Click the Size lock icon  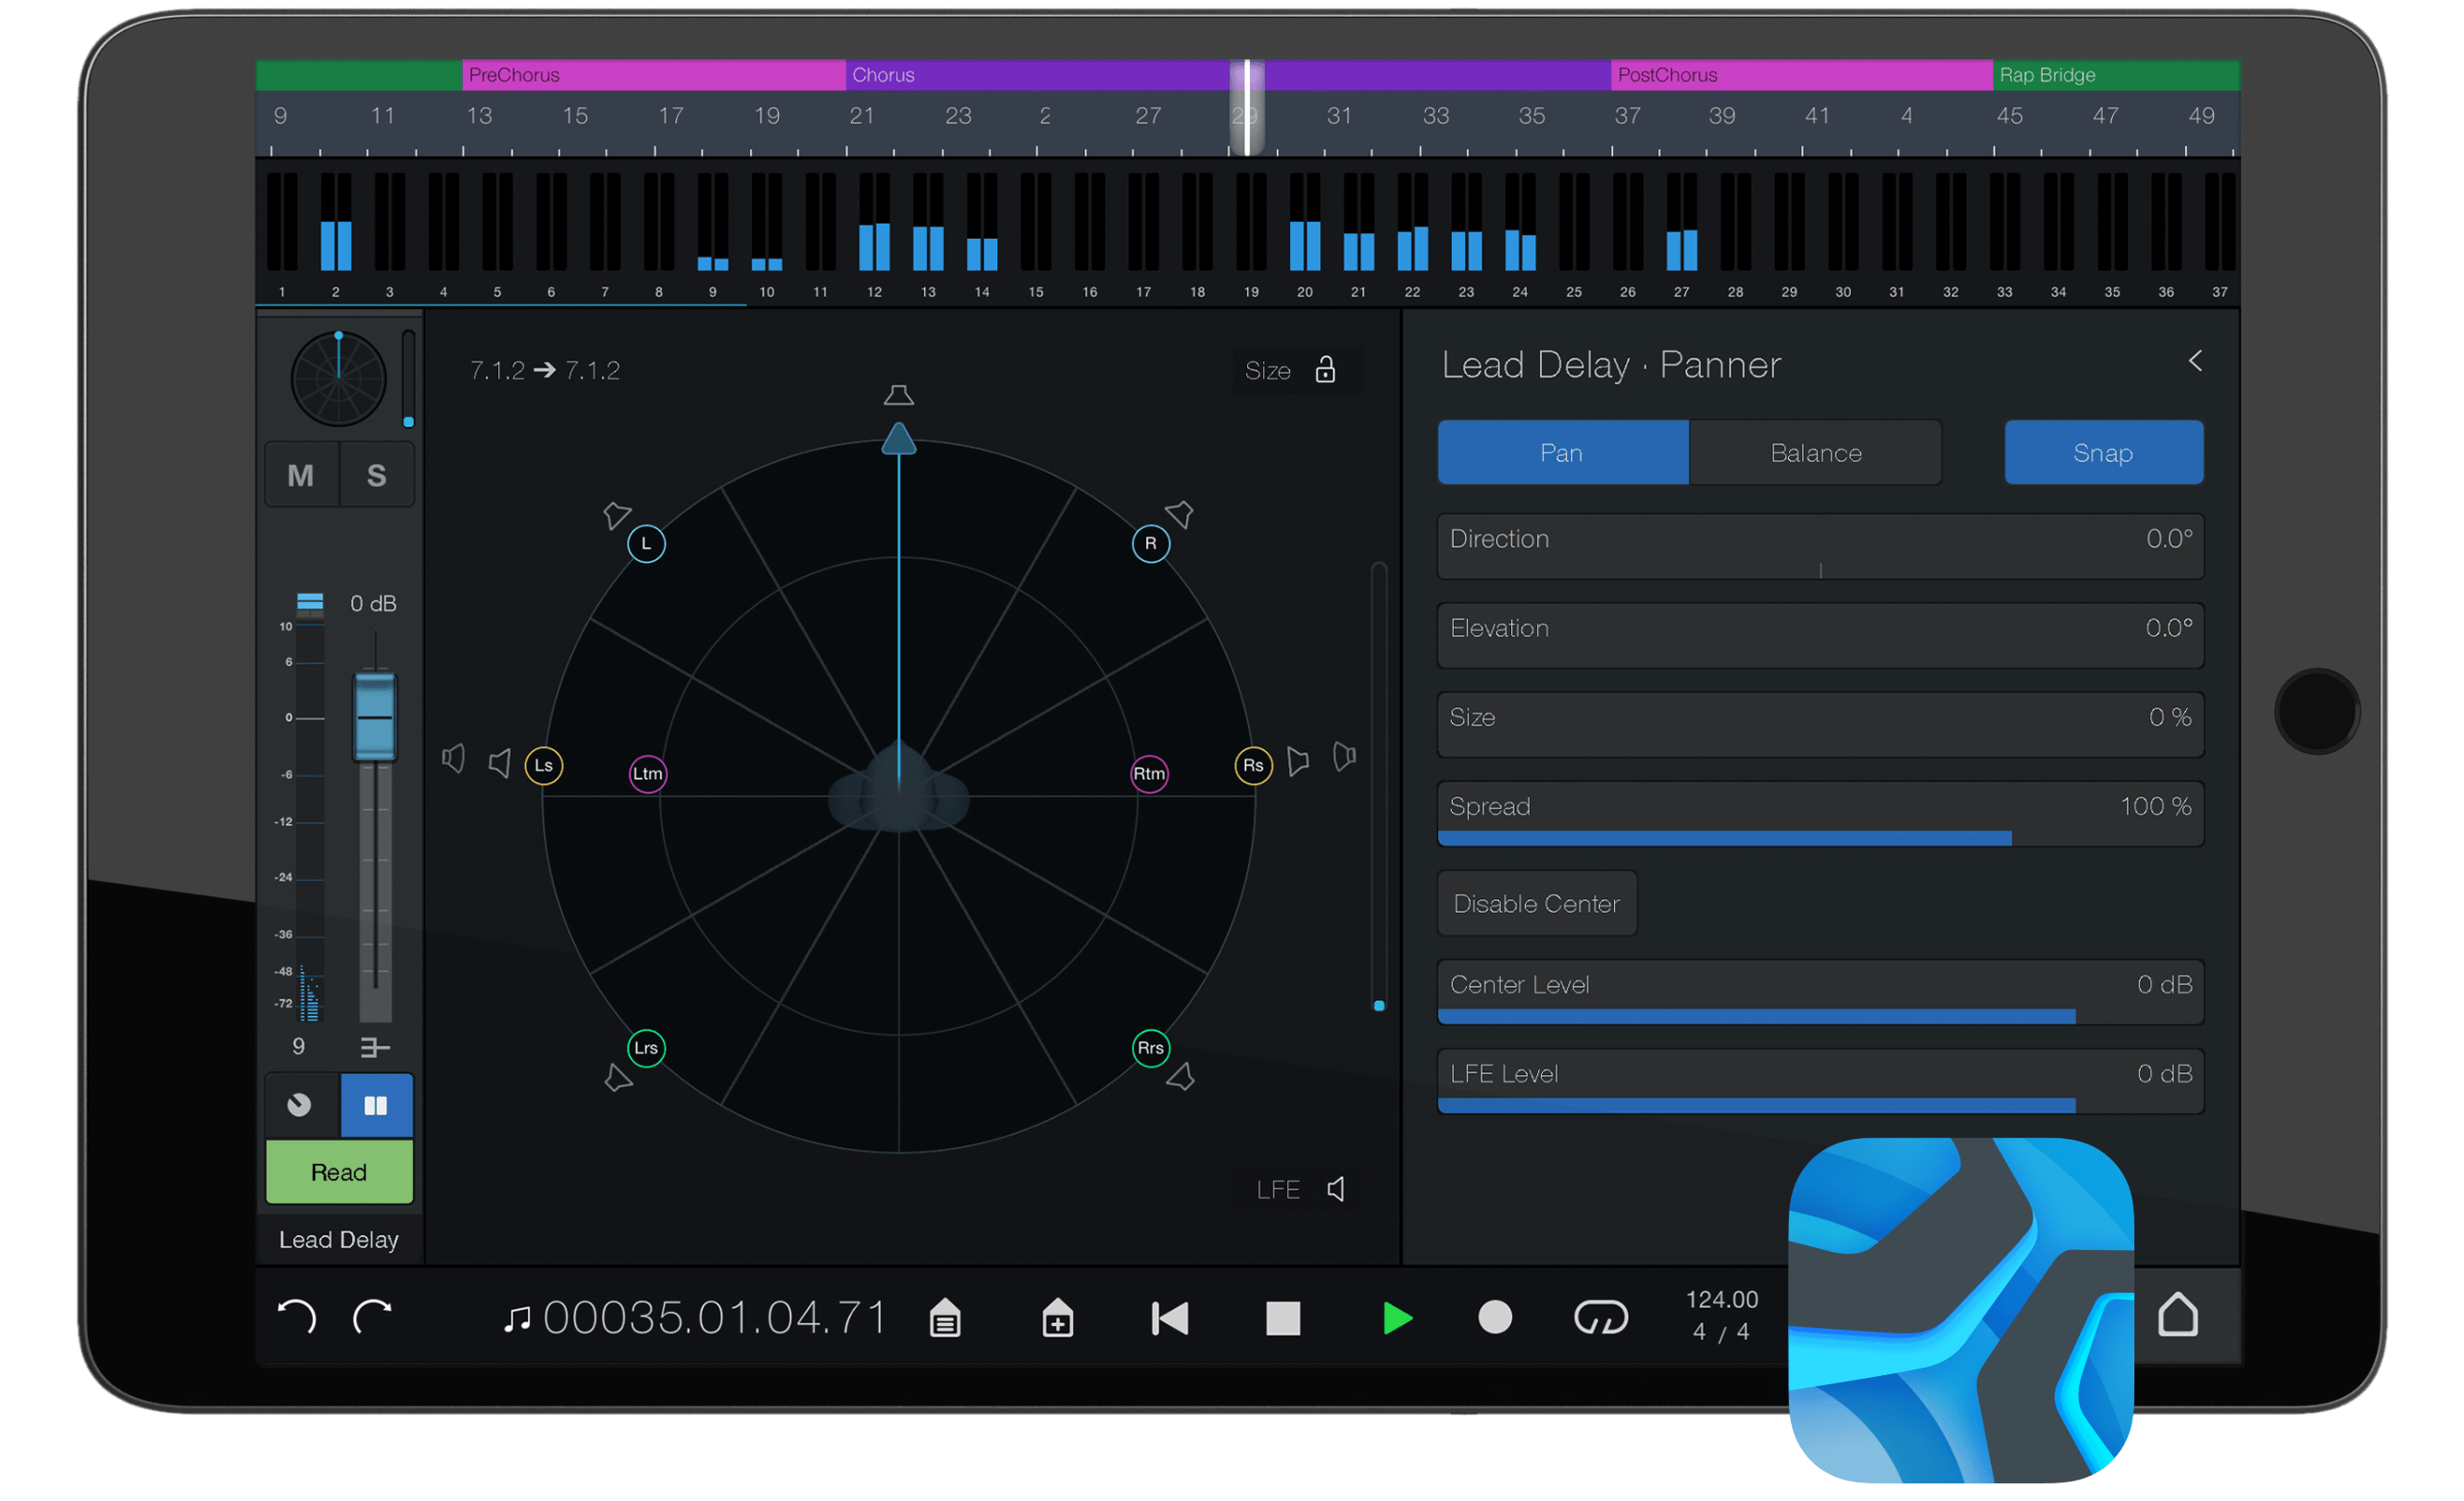(1325, 370)
